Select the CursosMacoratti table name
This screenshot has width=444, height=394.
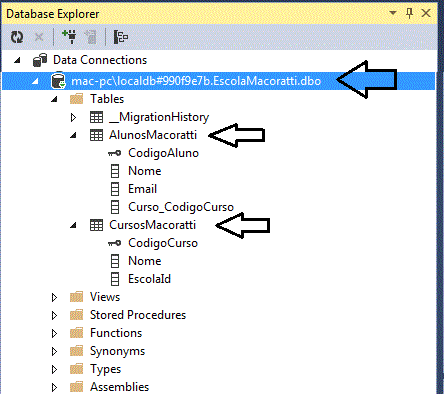(153, 225)
